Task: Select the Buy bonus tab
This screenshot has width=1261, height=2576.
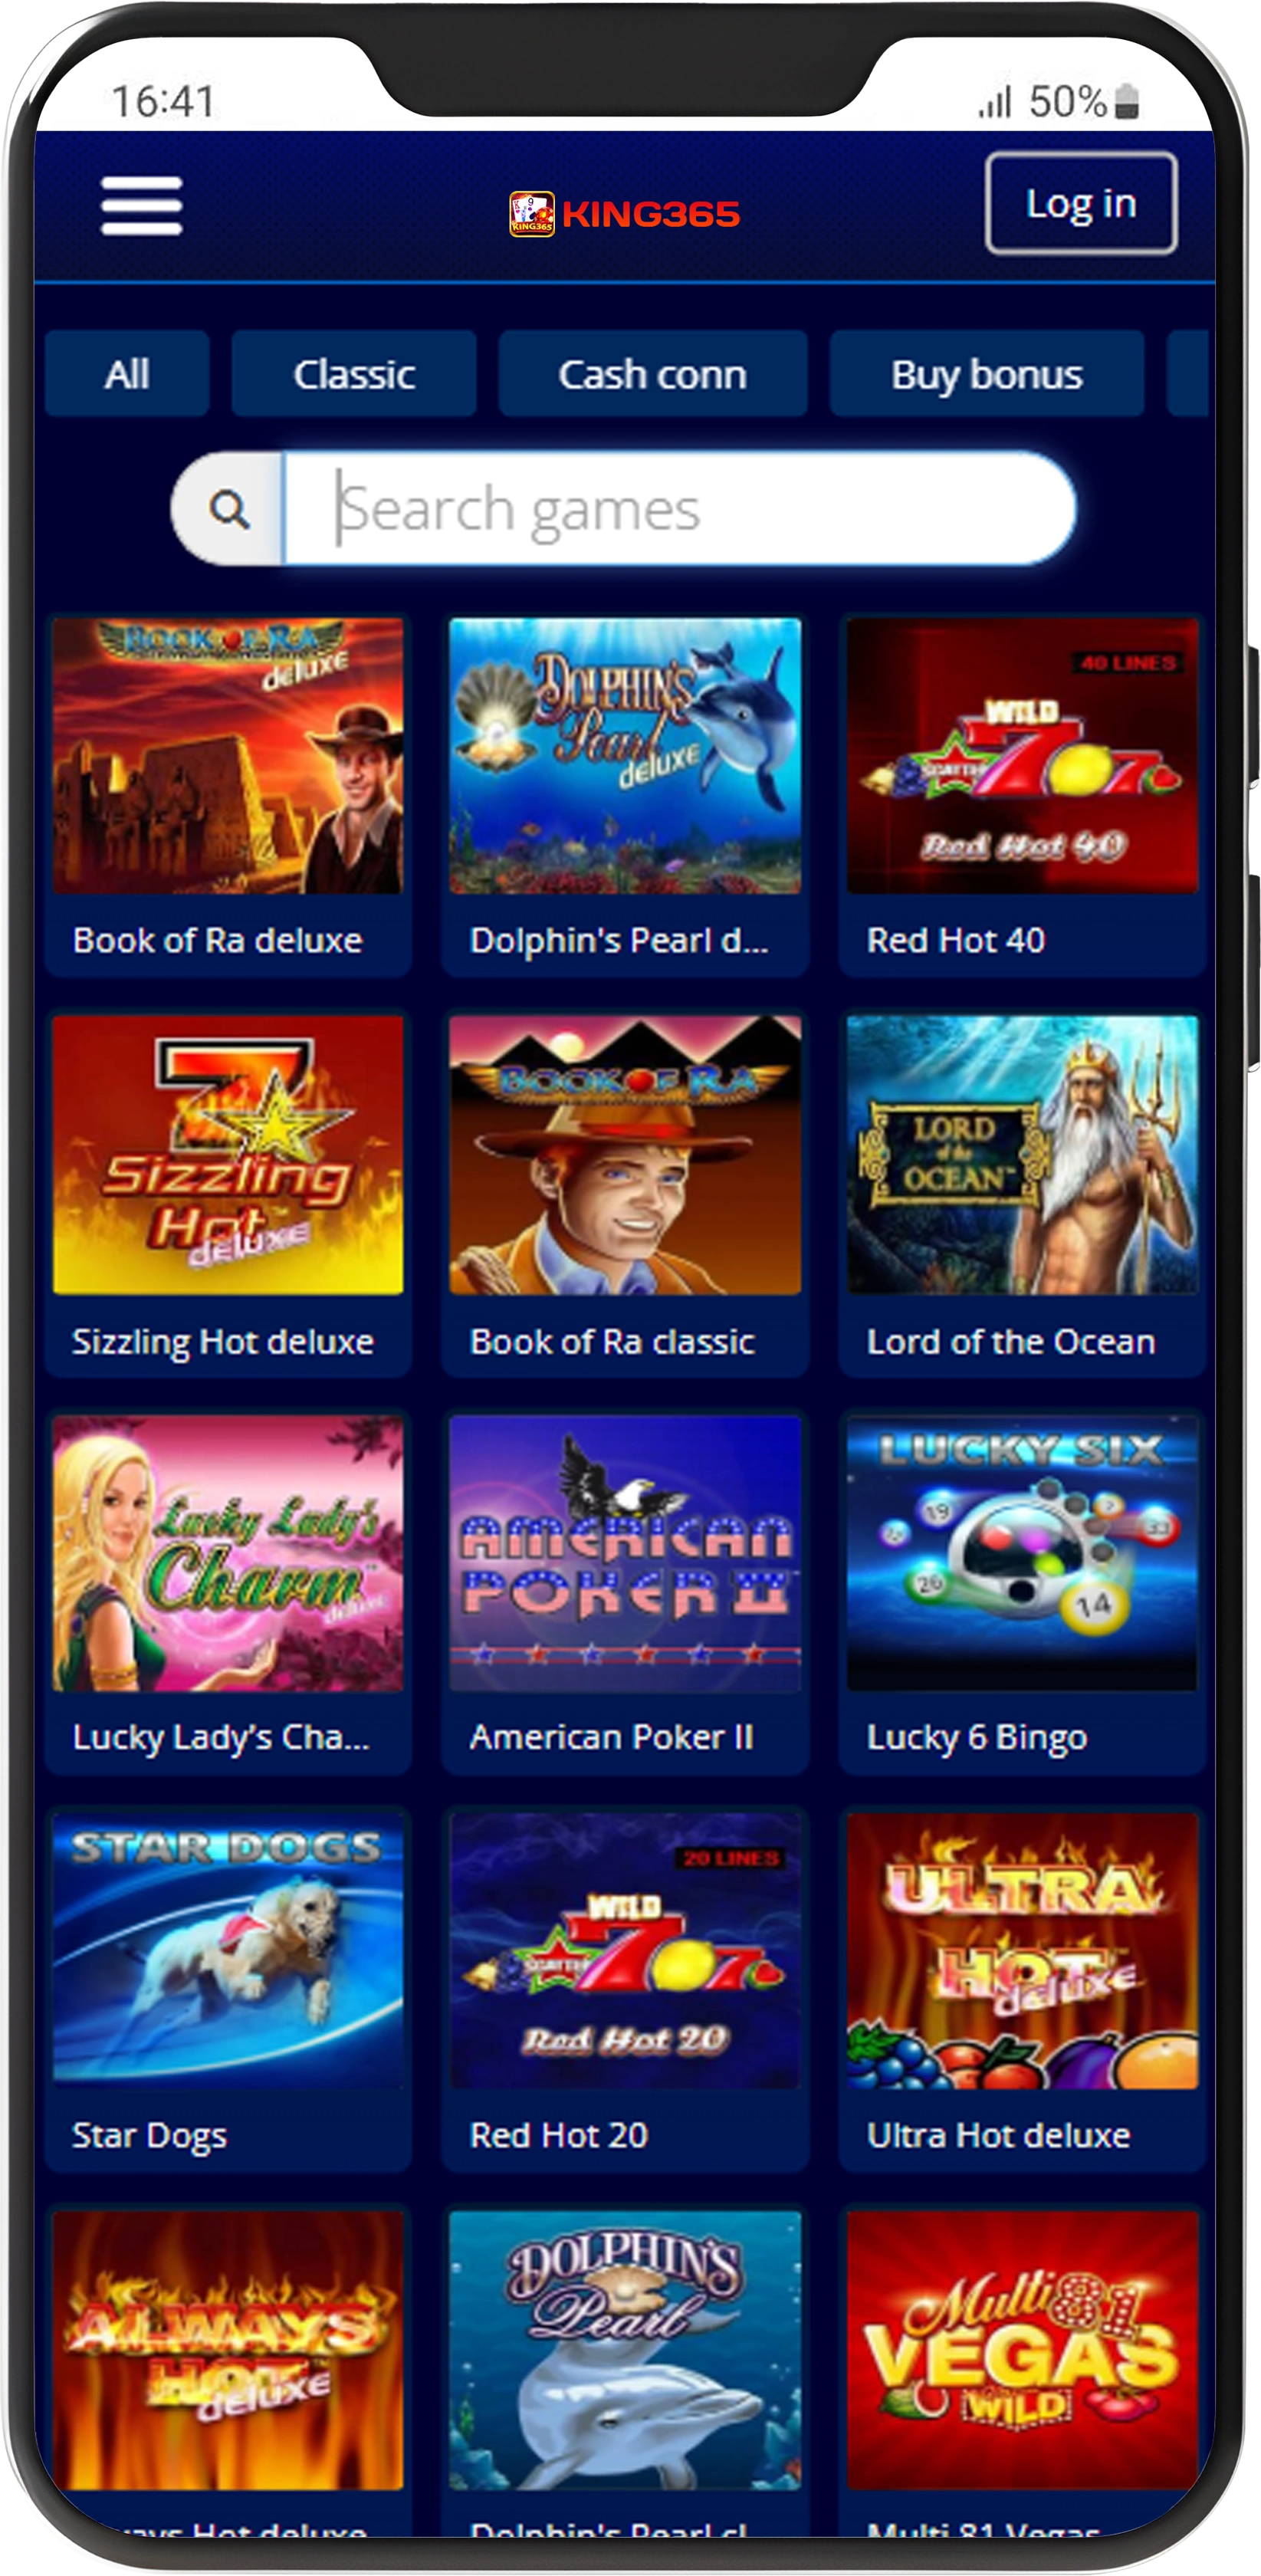Action: point(986,374)
